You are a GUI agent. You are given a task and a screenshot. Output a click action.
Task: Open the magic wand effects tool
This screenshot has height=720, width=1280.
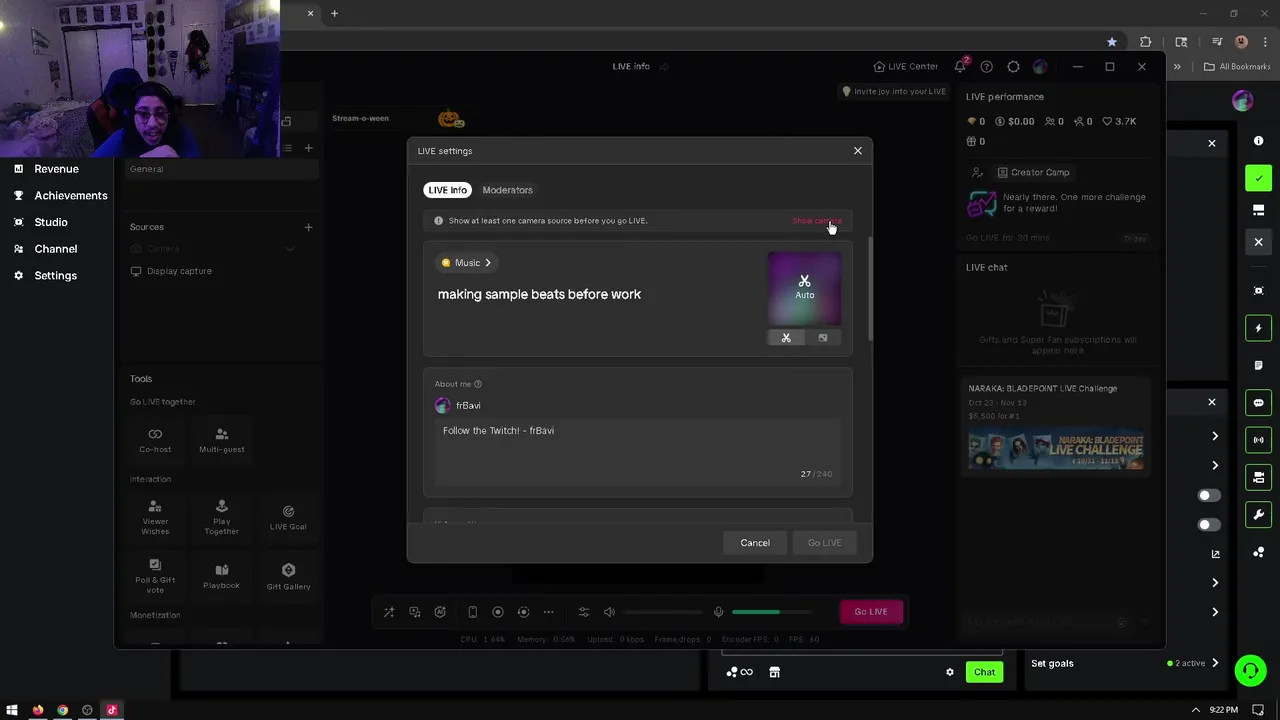(389, 612)
